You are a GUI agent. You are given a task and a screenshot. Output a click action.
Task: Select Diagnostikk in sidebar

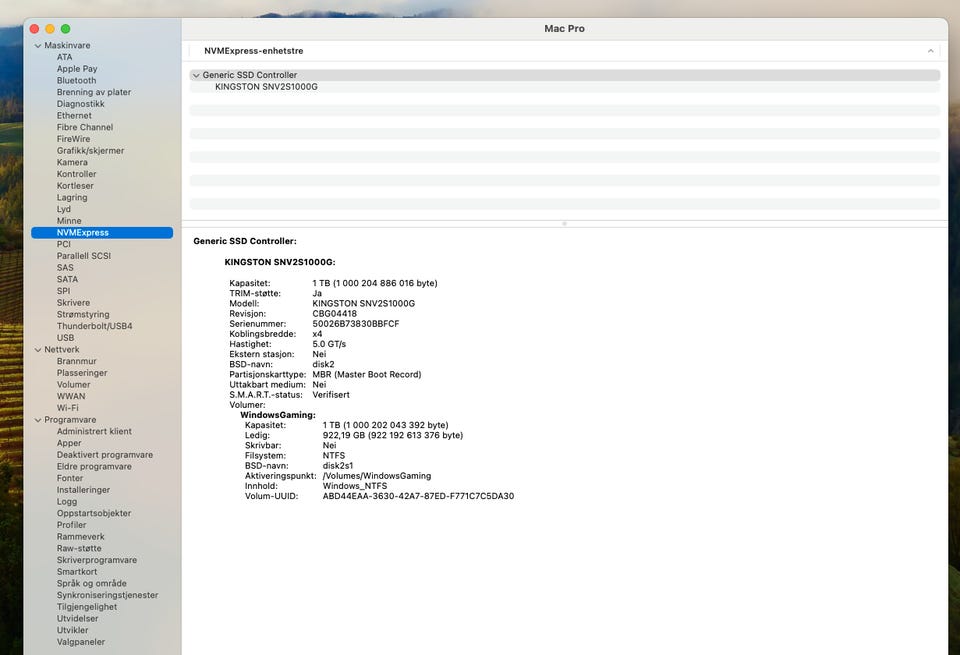click(81, 103)
